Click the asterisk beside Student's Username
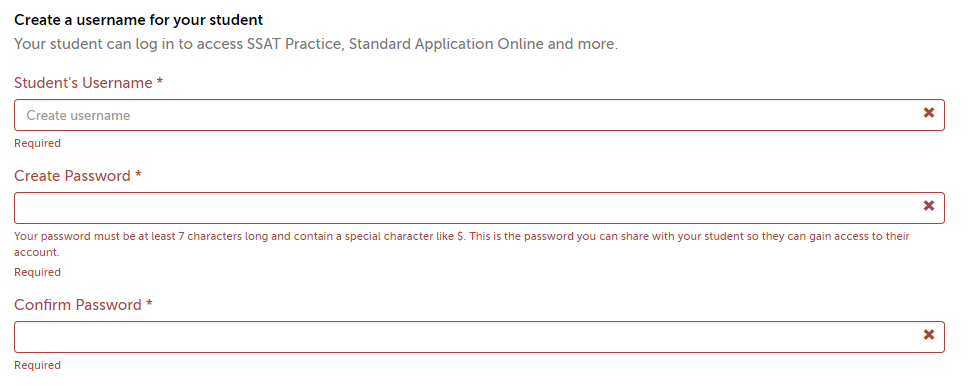This screenshot has width=976, height=386. 160,82
